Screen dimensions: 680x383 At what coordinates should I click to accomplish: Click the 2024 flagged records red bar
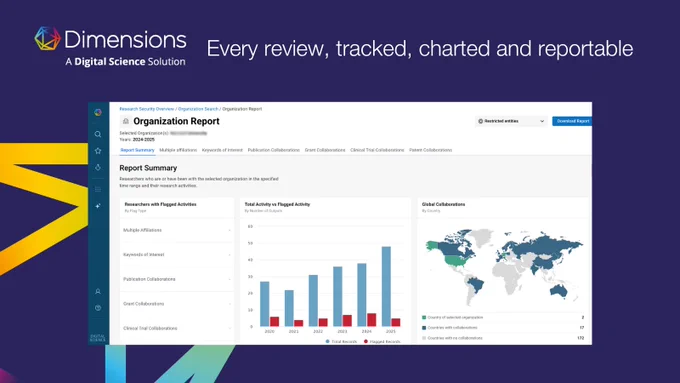pyautogui.click(x=372, y=320)
